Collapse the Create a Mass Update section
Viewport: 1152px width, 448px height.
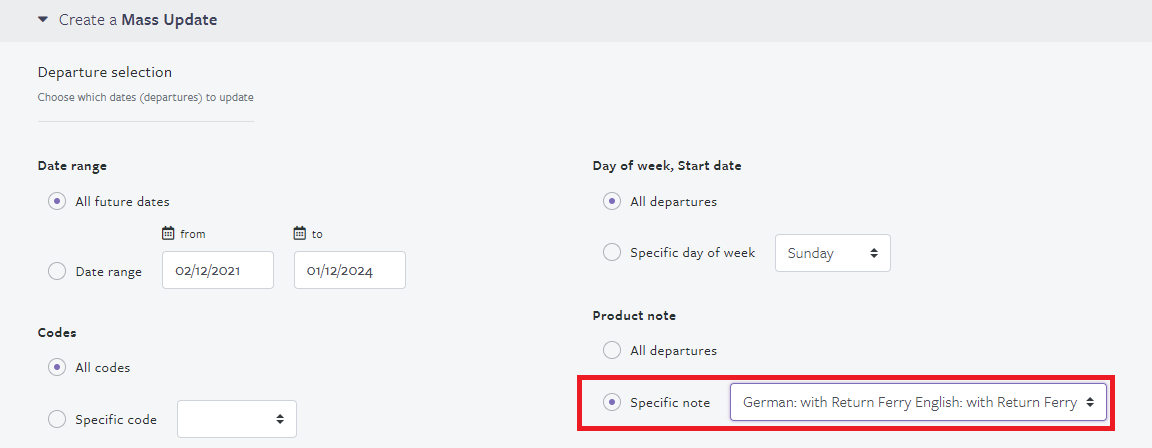[43, 19]
